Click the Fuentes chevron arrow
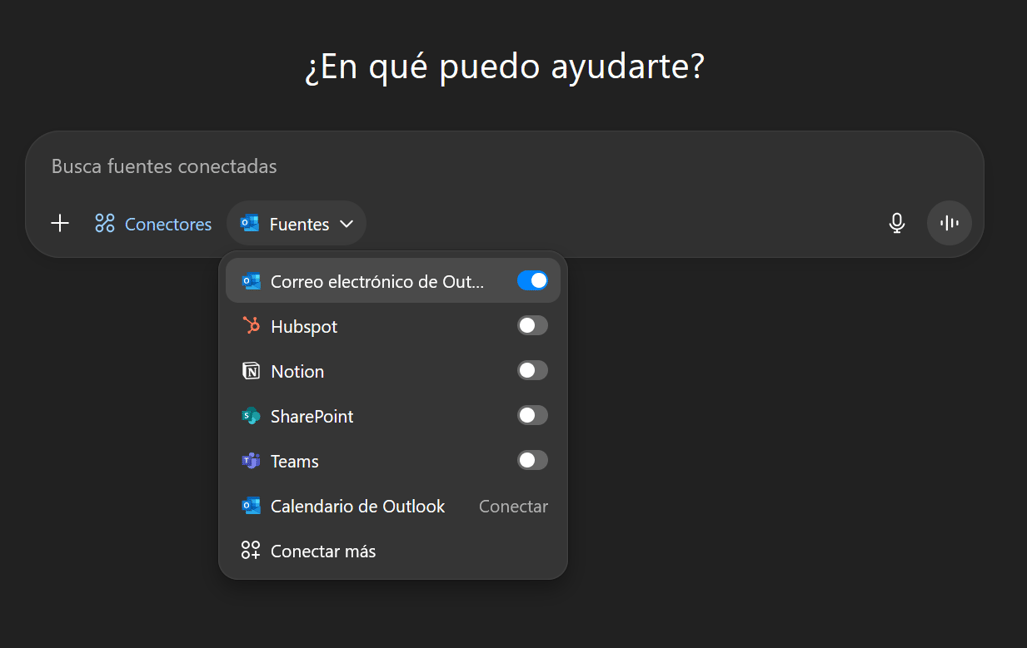Viewport: 1027px width, 648px height. click(x=347, y=224)
